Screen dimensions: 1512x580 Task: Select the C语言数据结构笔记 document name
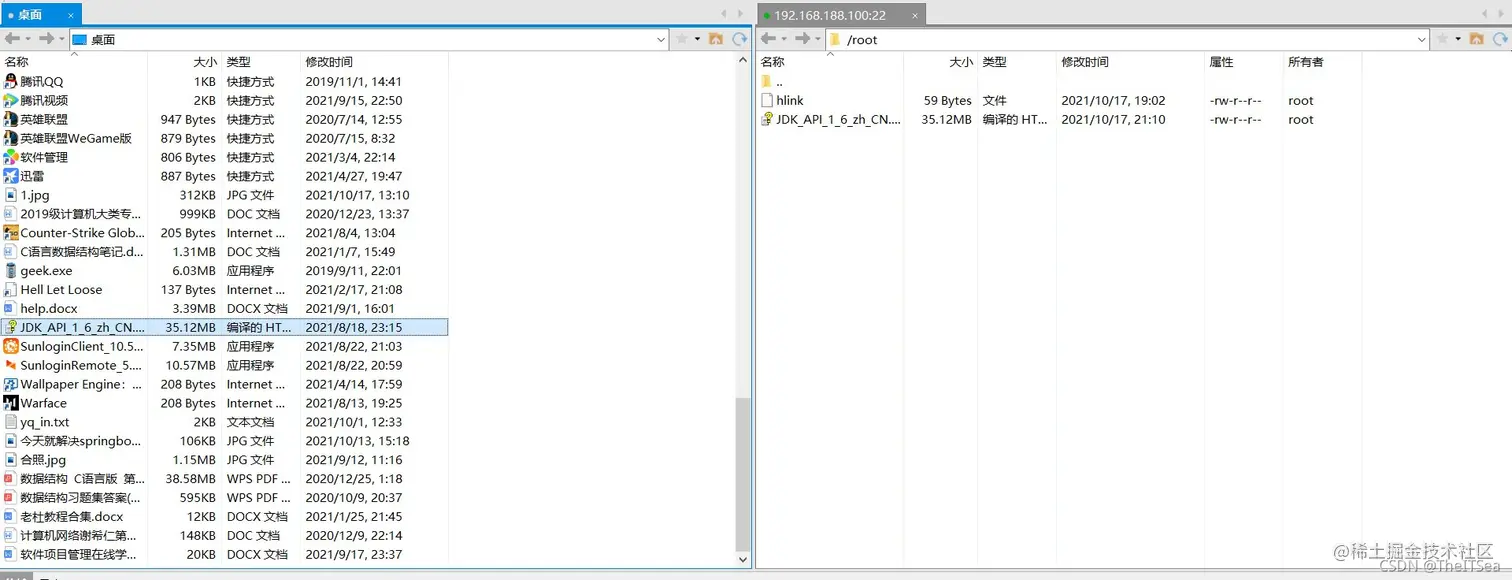click(x=82, y=252)
